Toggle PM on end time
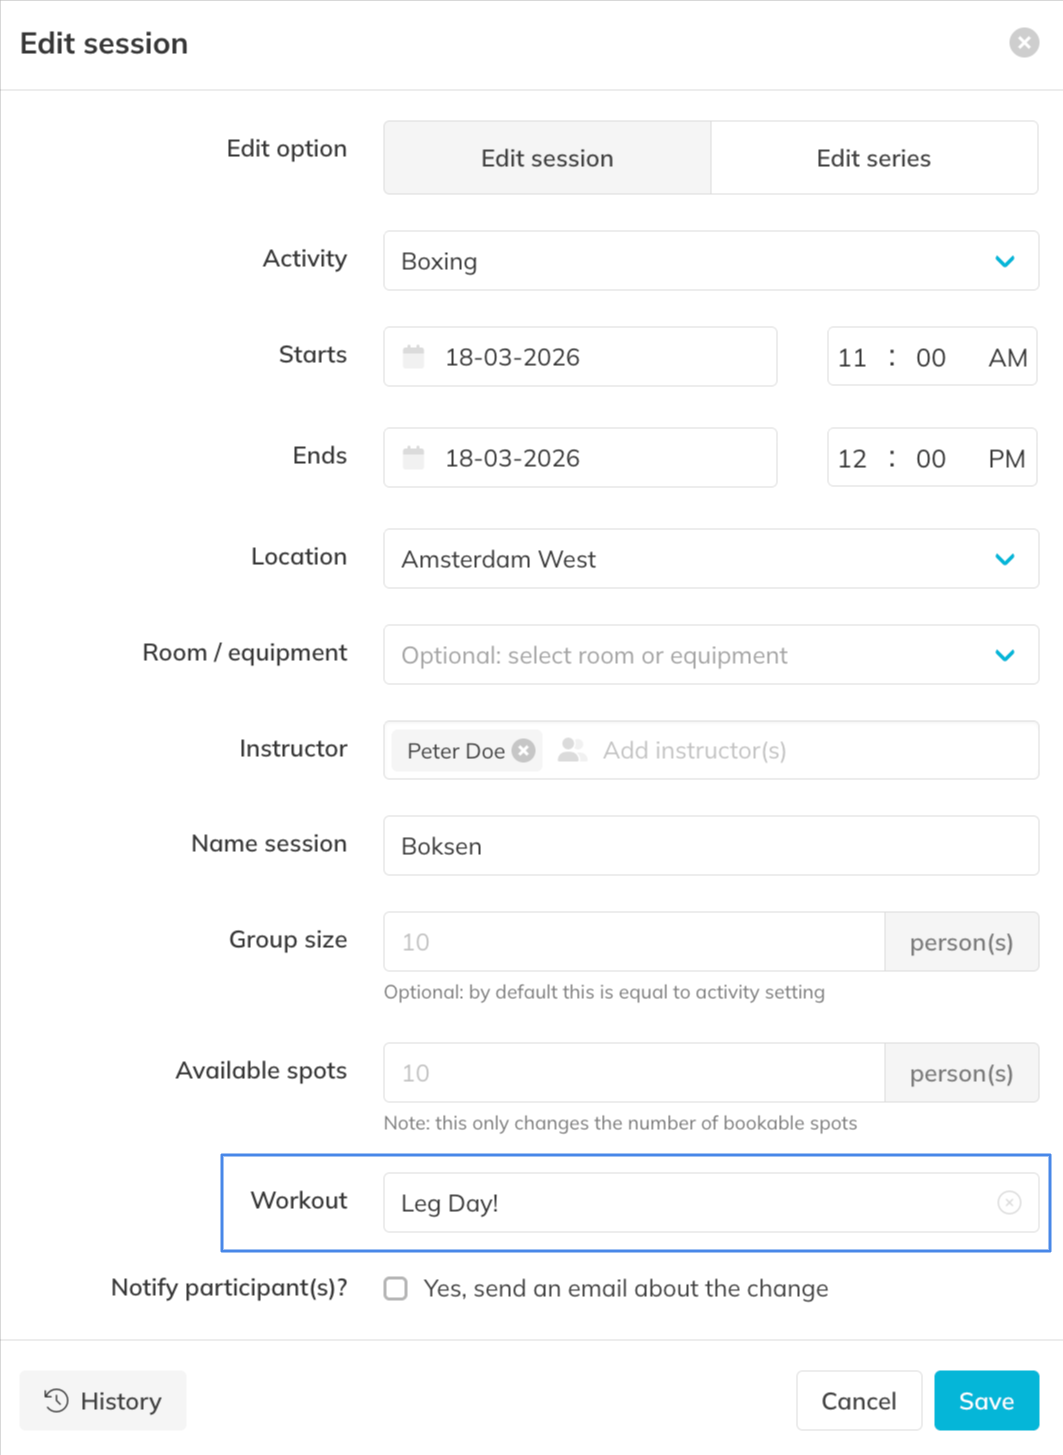The height and width of the screenshot is (1455, 1063). (1006, 459)
